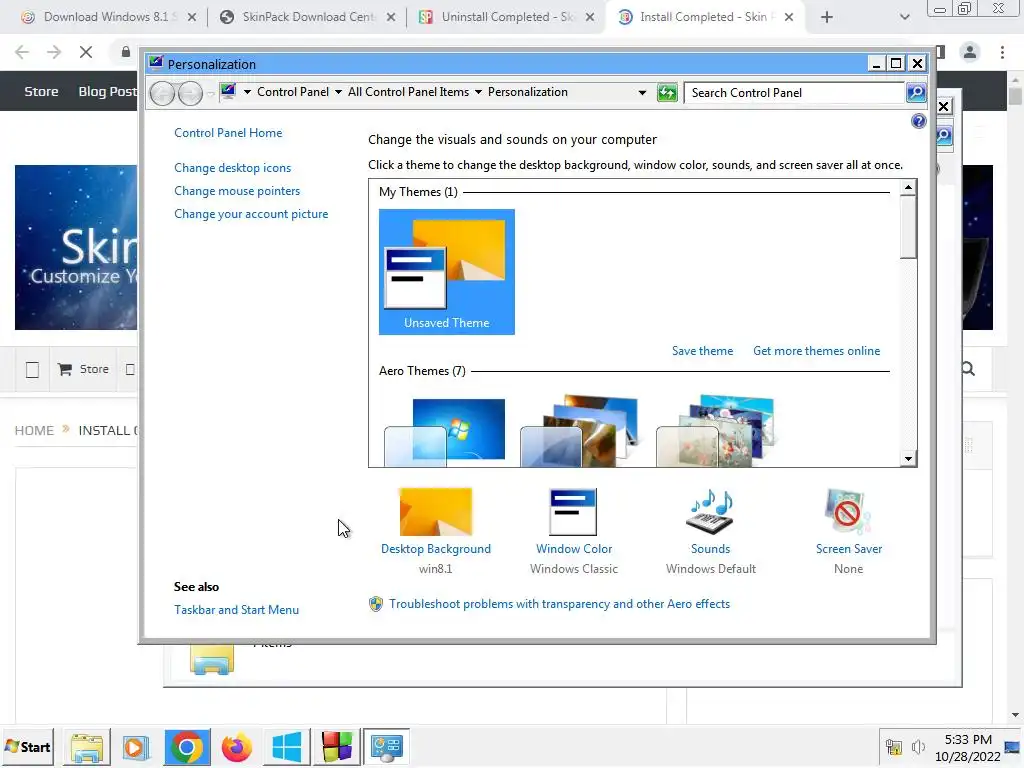Click the Control Panel taskbar icon

coord(386,747)
